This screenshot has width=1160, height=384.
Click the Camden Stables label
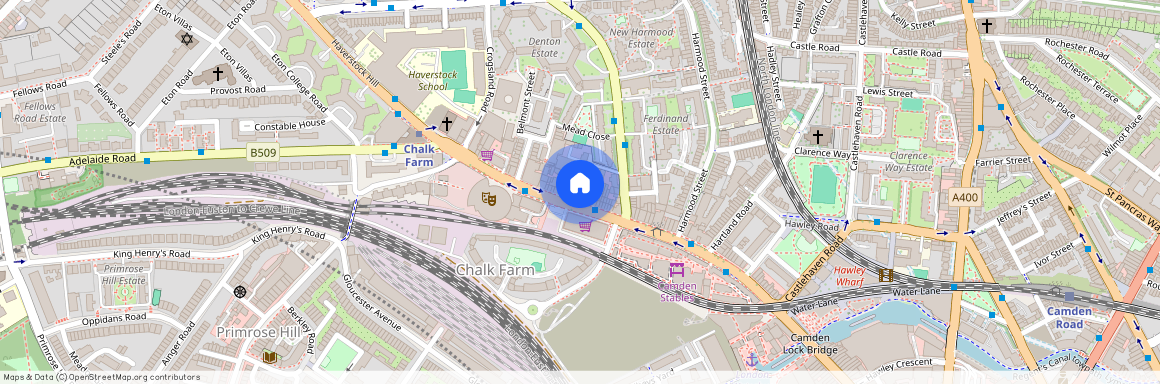(x=677, y=292)
